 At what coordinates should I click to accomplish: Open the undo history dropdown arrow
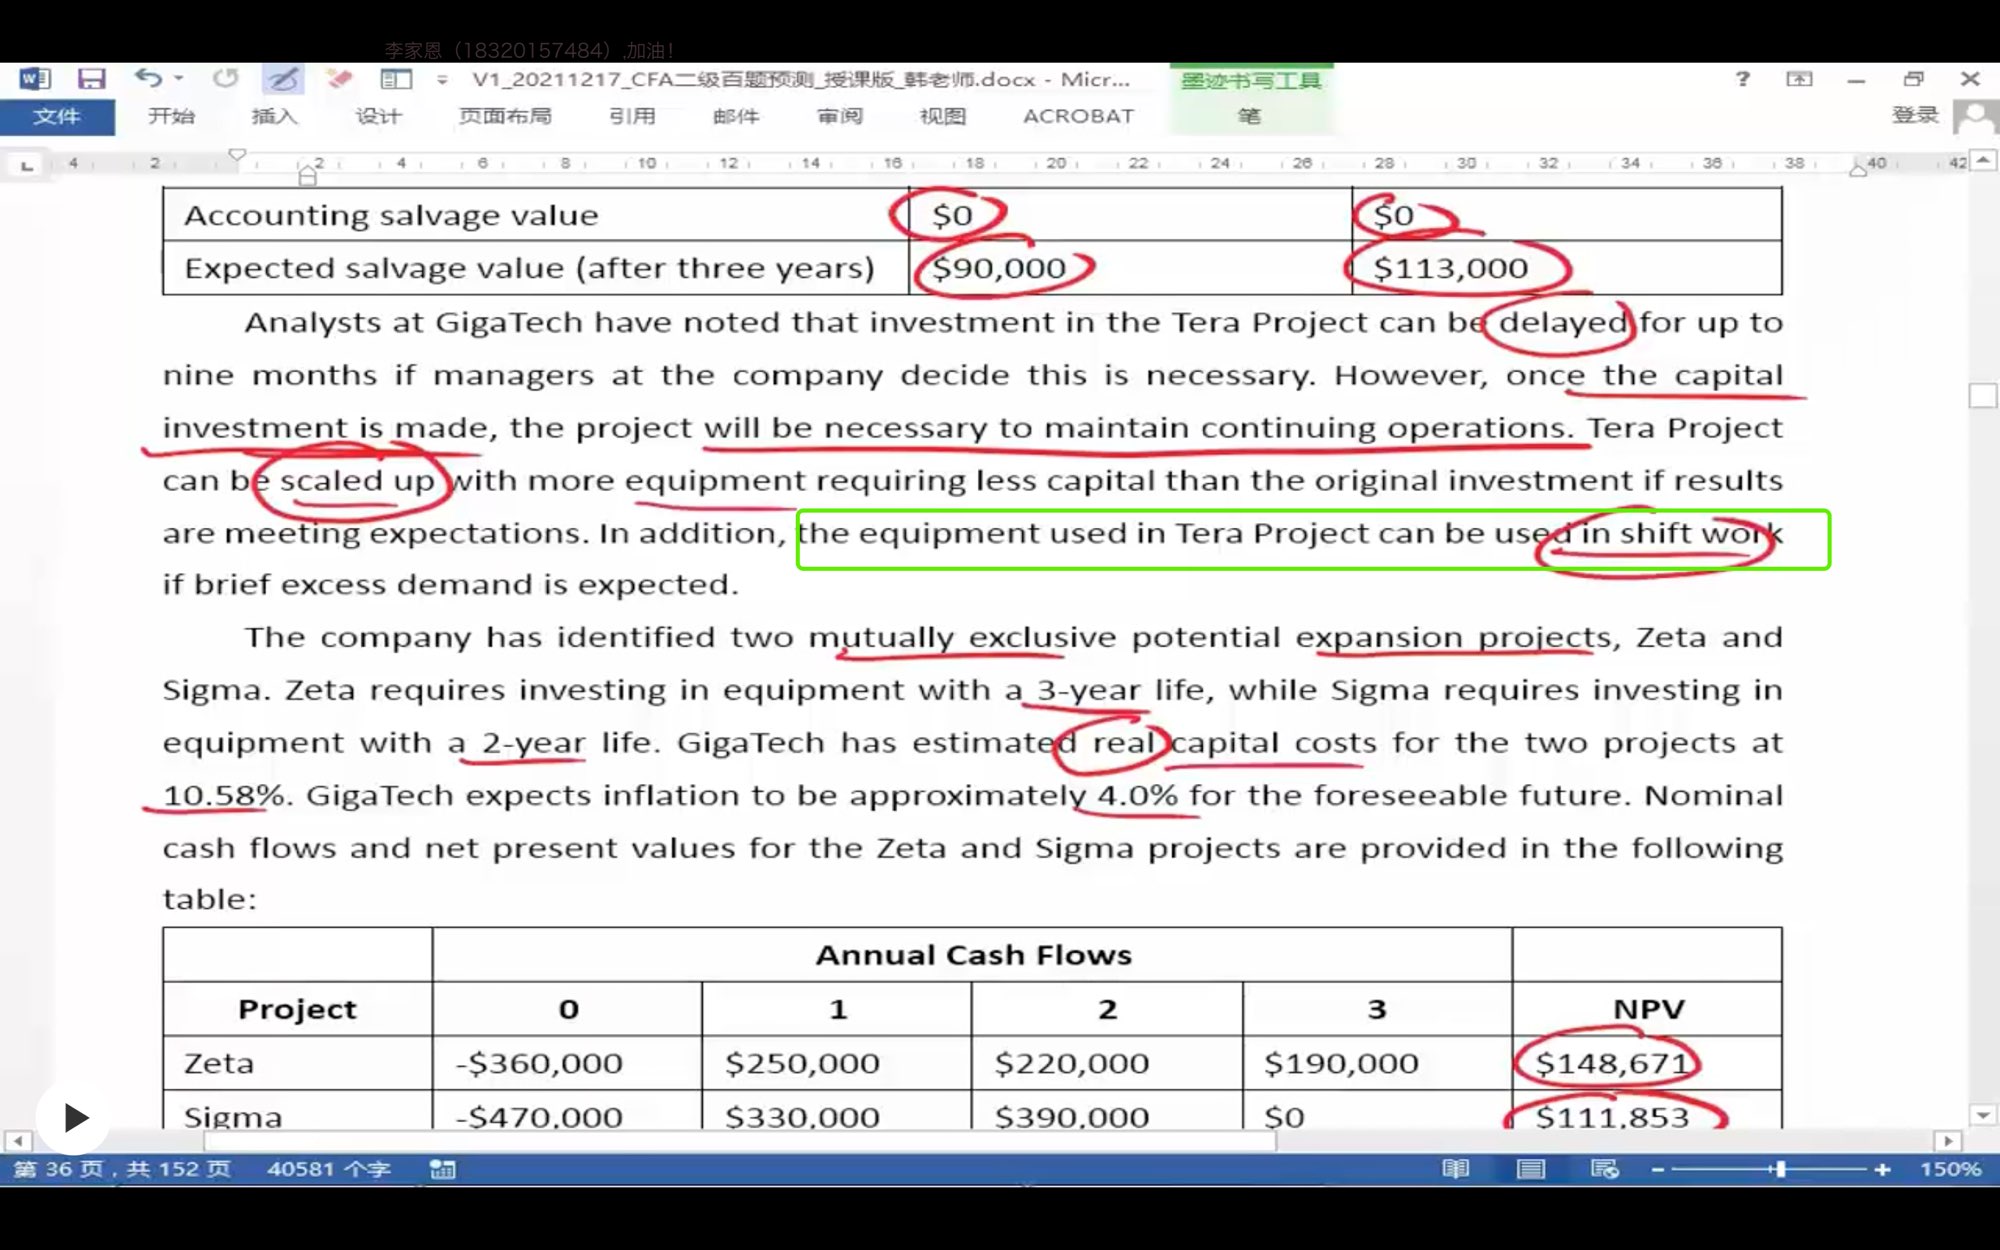point(179,78)
